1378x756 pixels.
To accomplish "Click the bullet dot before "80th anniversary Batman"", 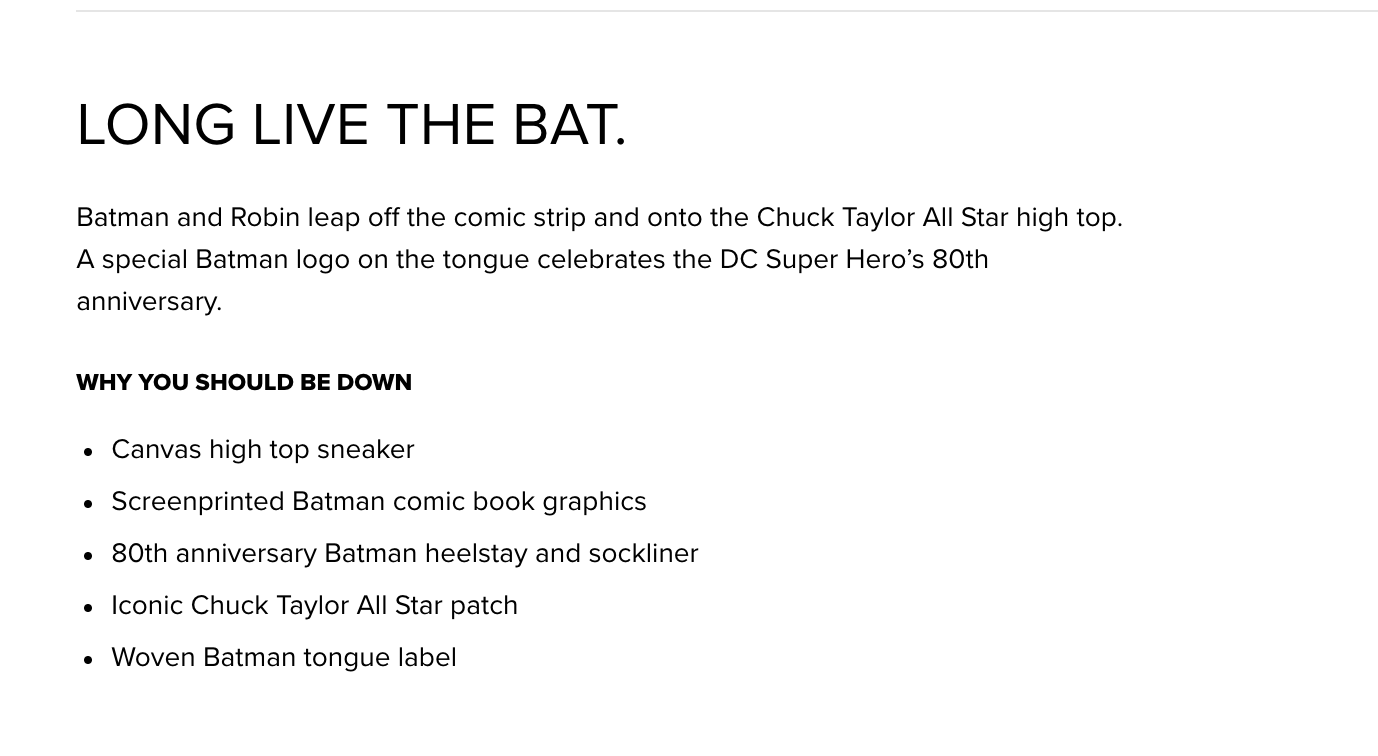I will pyautogui.click(x=89, y=556).
